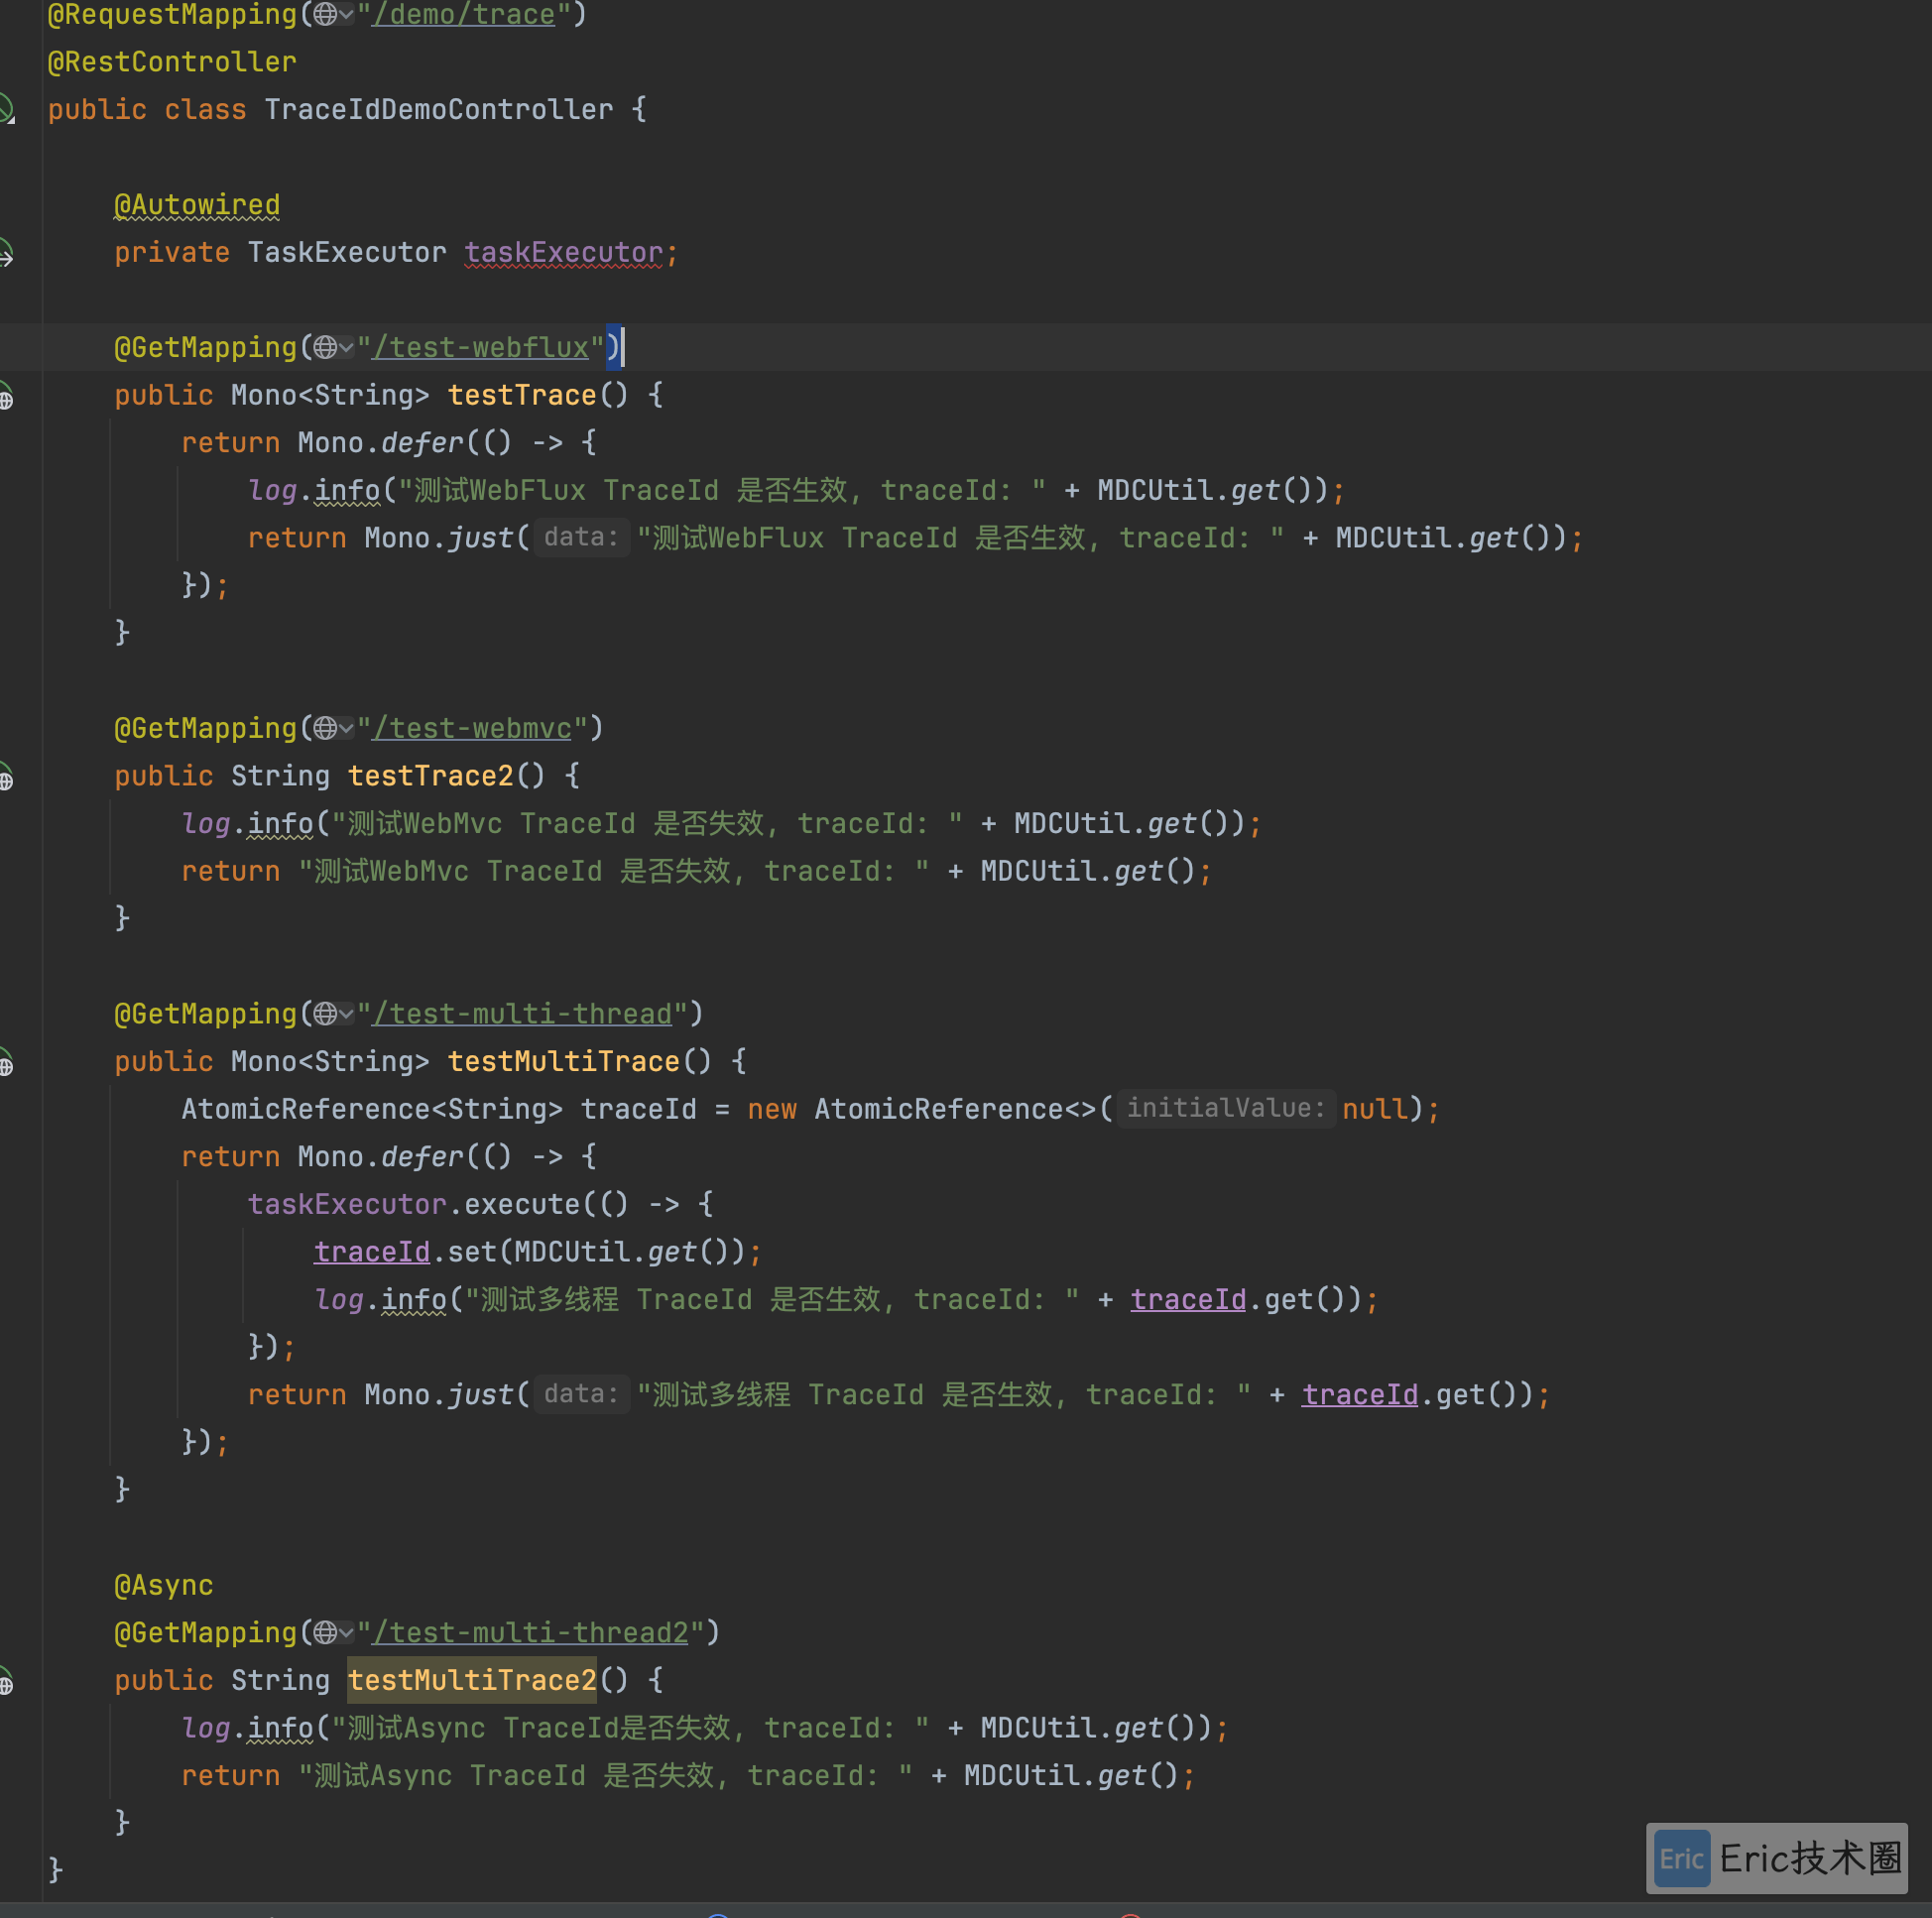Viewport: 1932px width, 1918px height.
Task: Follow the "/test-multi-thread2" URL link
Action: tap(530, 1633)
